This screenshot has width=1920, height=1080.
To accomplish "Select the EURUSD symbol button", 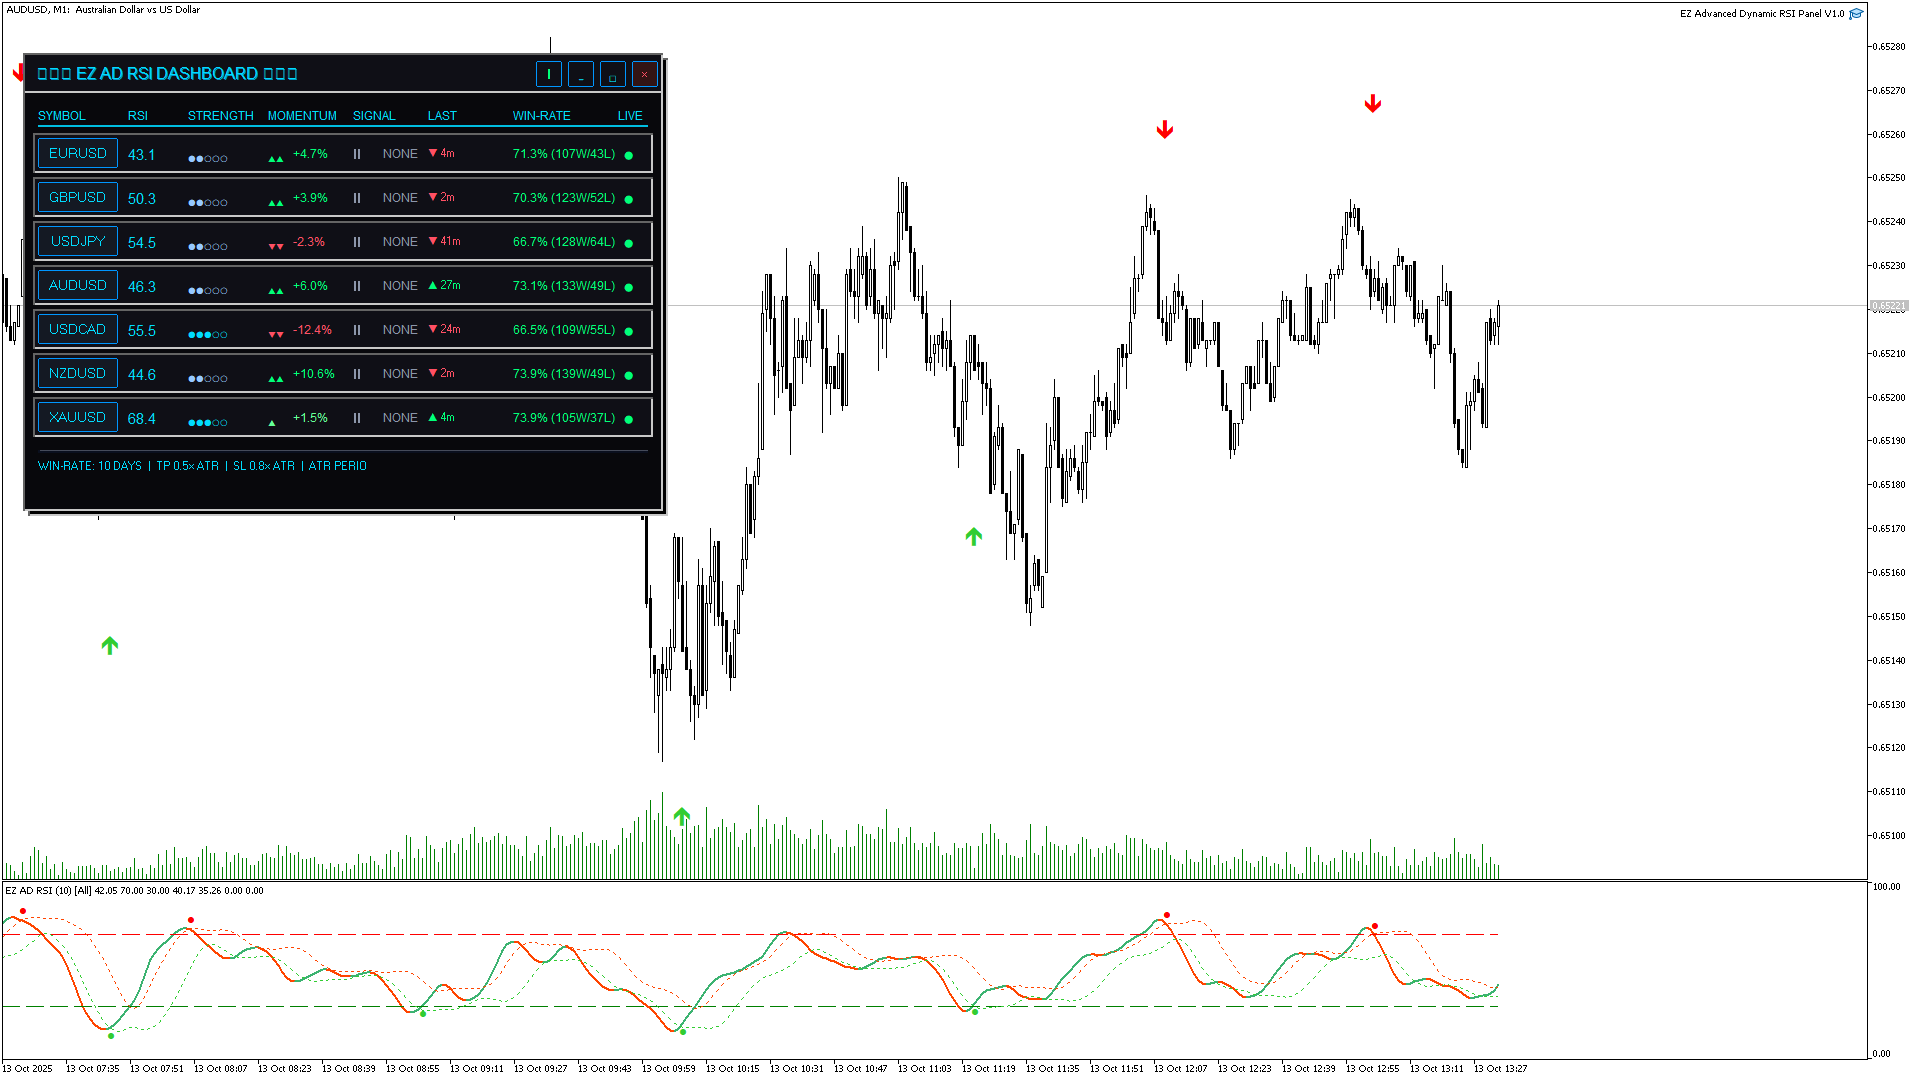I will pyautogui.click(x=77, y=153).
